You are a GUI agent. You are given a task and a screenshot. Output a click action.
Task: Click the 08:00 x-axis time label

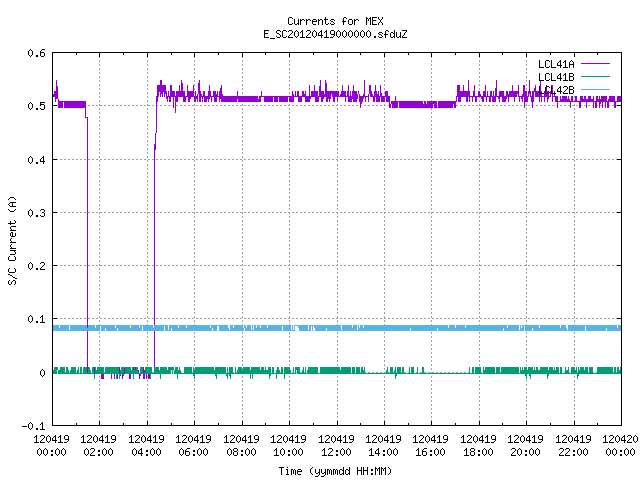click(x=242, y=452)
